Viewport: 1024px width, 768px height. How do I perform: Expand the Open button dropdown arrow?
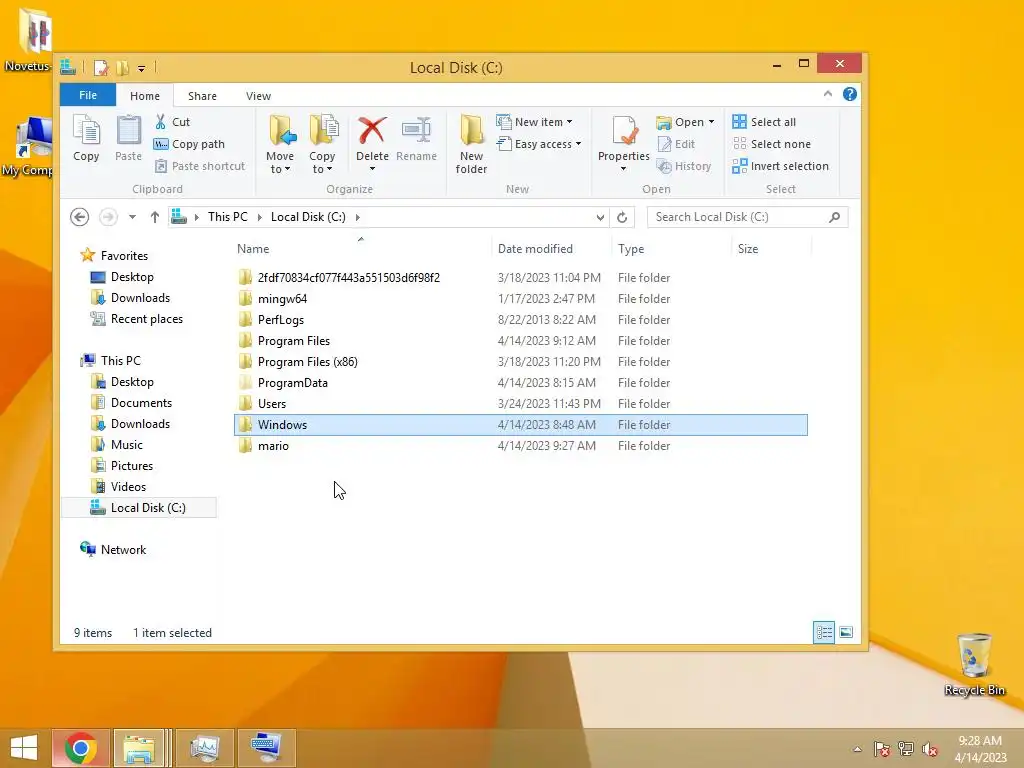tap(711, 121)
